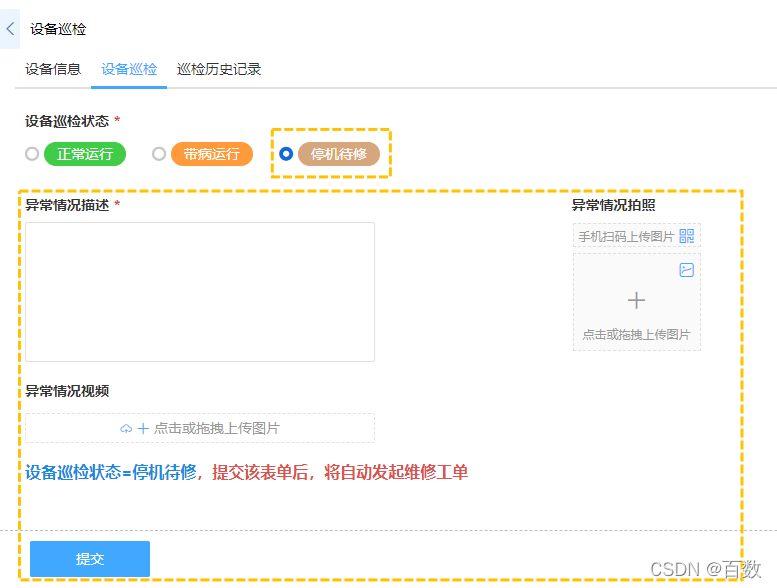
Task: Open the 巡检历史记录 tab
Action: [219, 69]
